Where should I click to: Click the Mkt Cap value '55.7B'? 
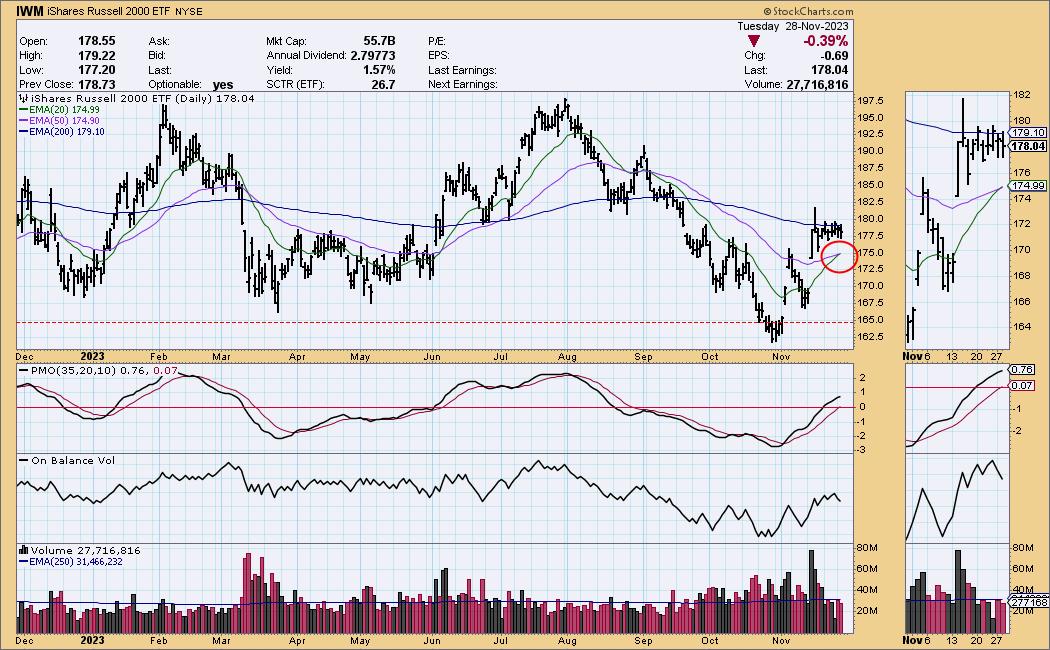379,41
